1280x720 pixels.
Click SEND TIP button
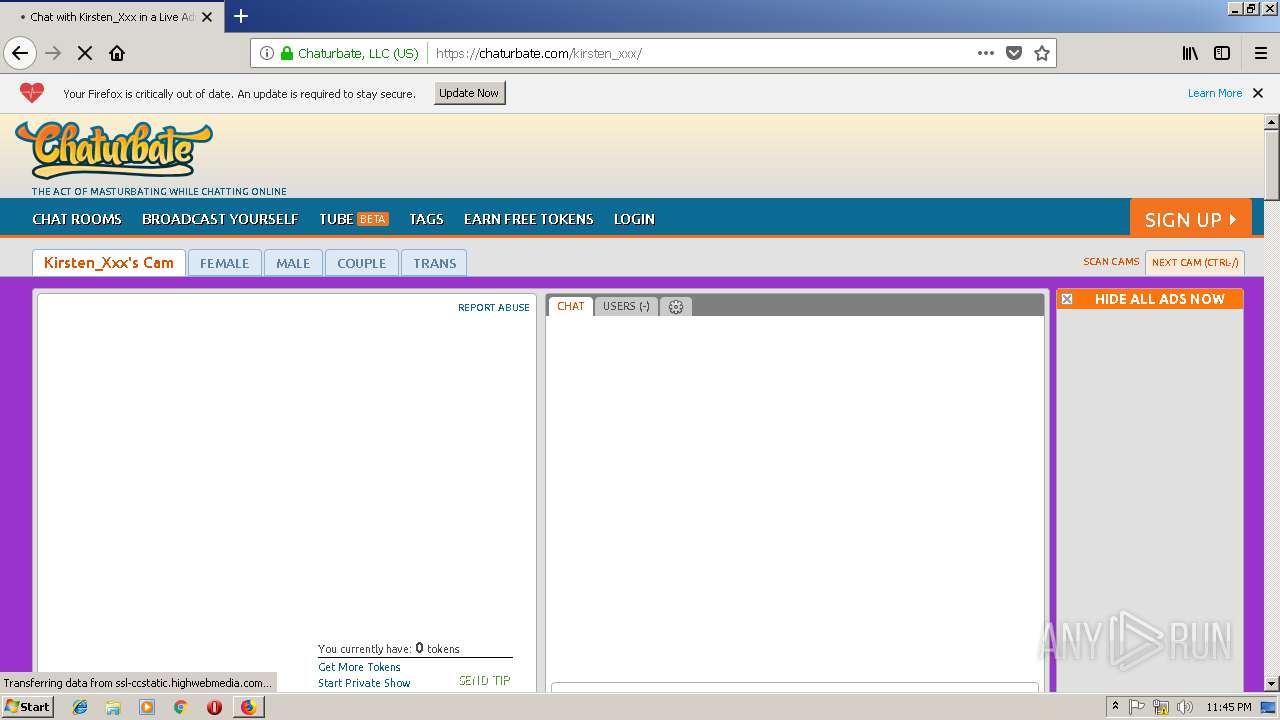(485, 681)
